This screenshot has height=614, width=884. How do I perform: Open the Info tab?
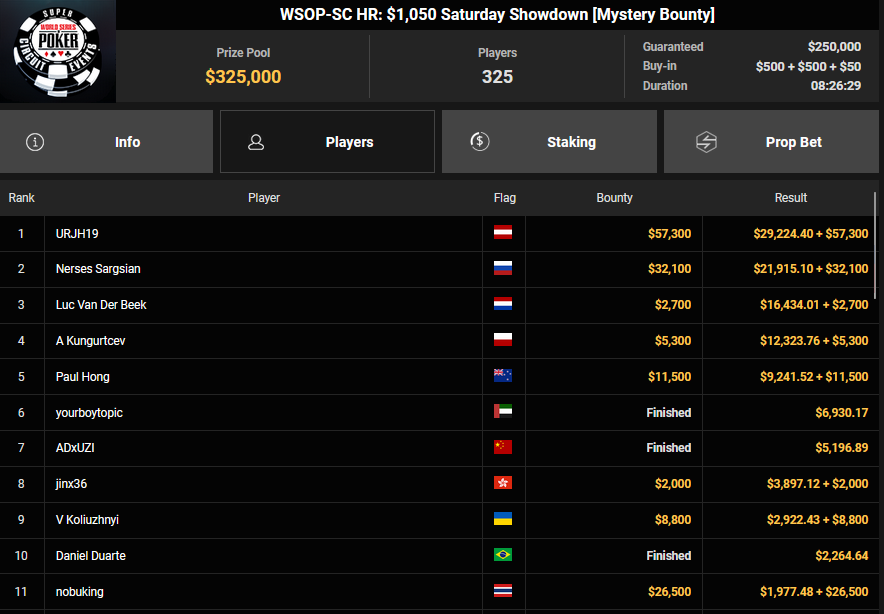[106, 142]
